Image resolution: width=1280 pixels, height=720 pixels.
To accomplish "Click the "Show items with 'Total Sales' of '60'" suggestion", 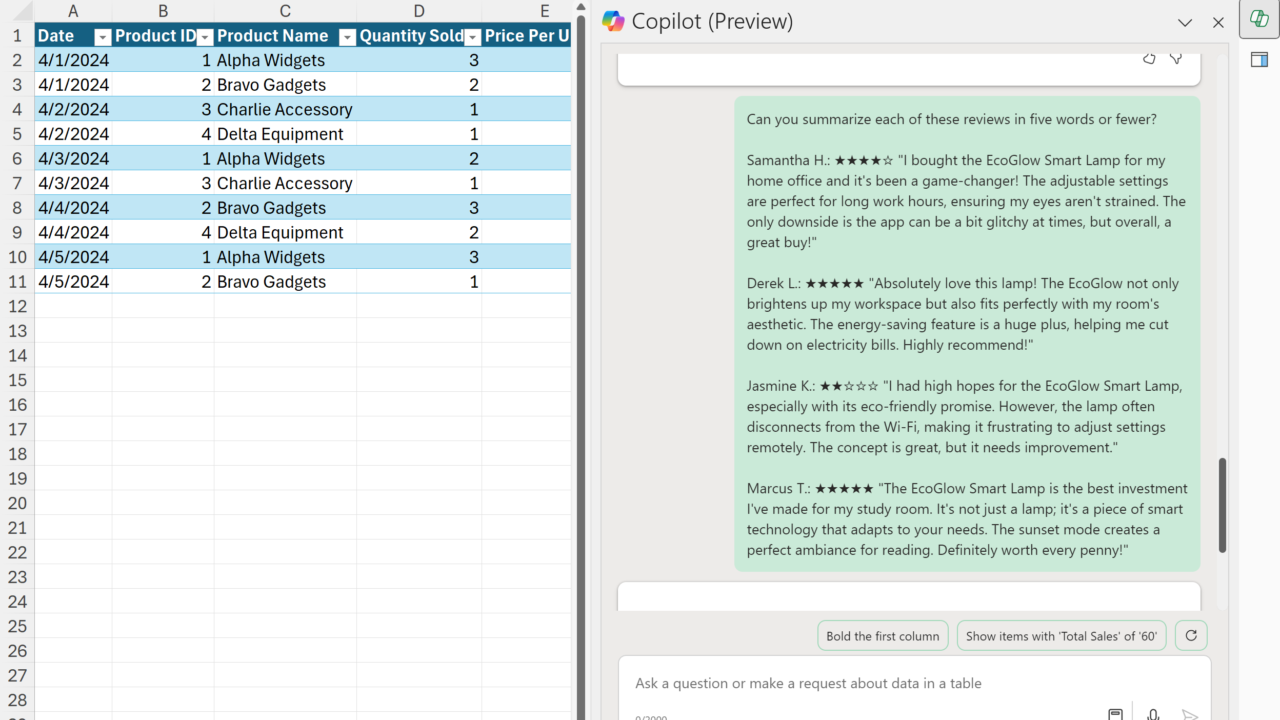I will click(x=1061, y=636).
